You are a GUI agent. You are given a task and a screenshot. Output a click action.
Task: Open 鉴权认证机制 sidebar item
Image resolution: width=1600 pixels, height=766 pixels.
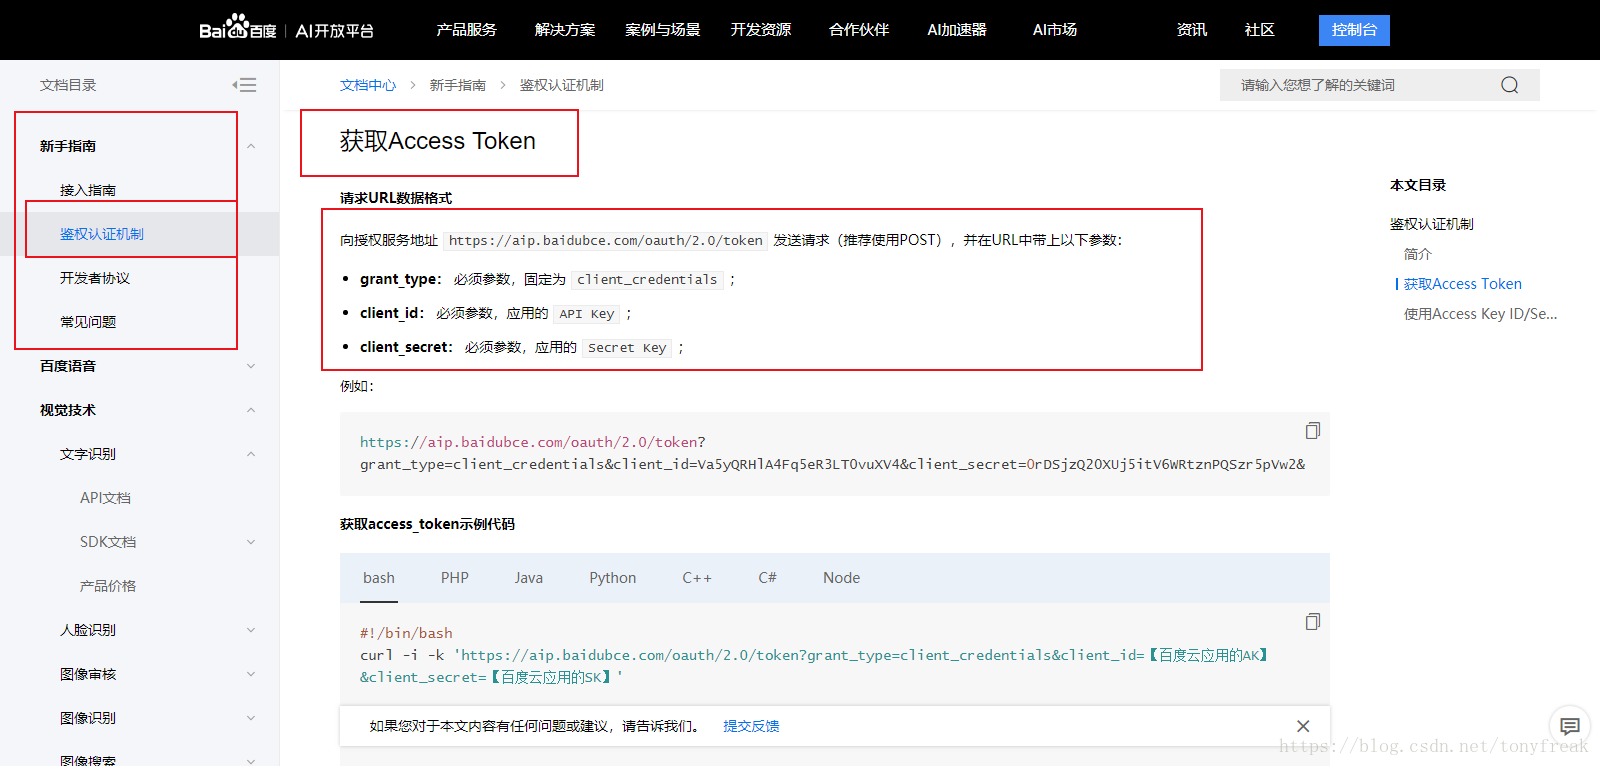102,234
